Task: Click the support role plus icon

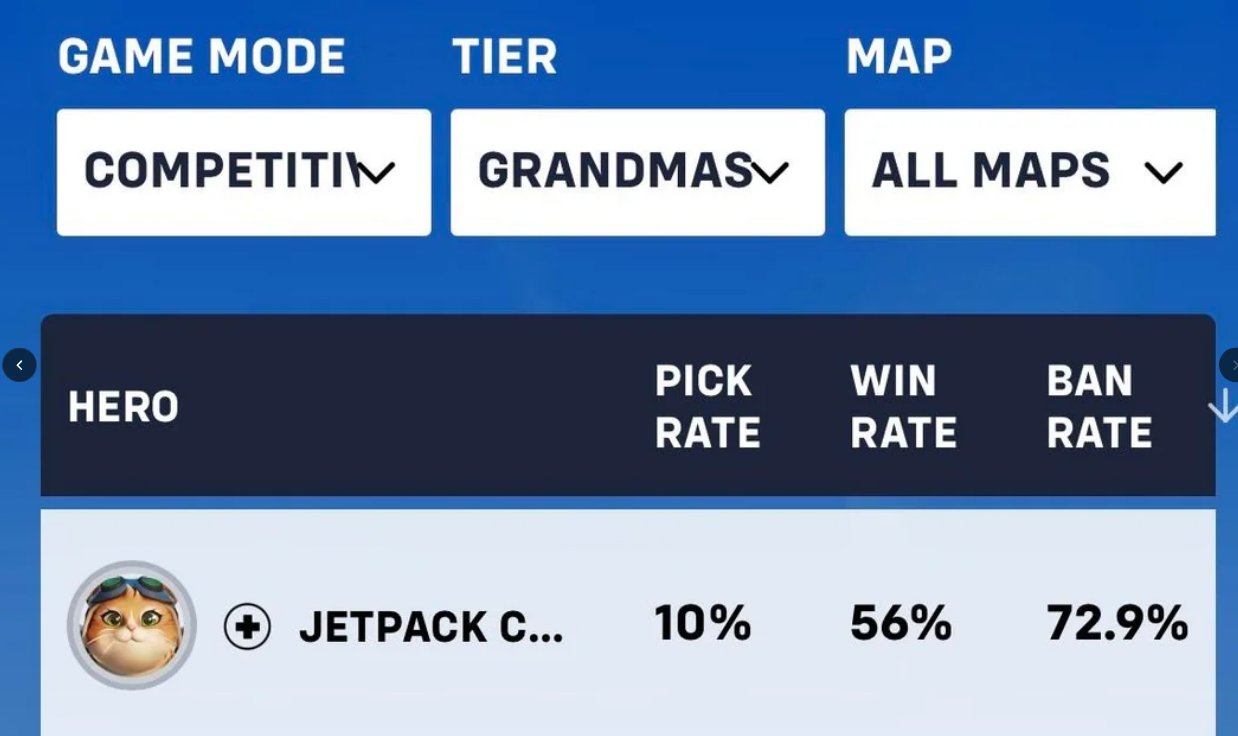Action: coord(247,627)
